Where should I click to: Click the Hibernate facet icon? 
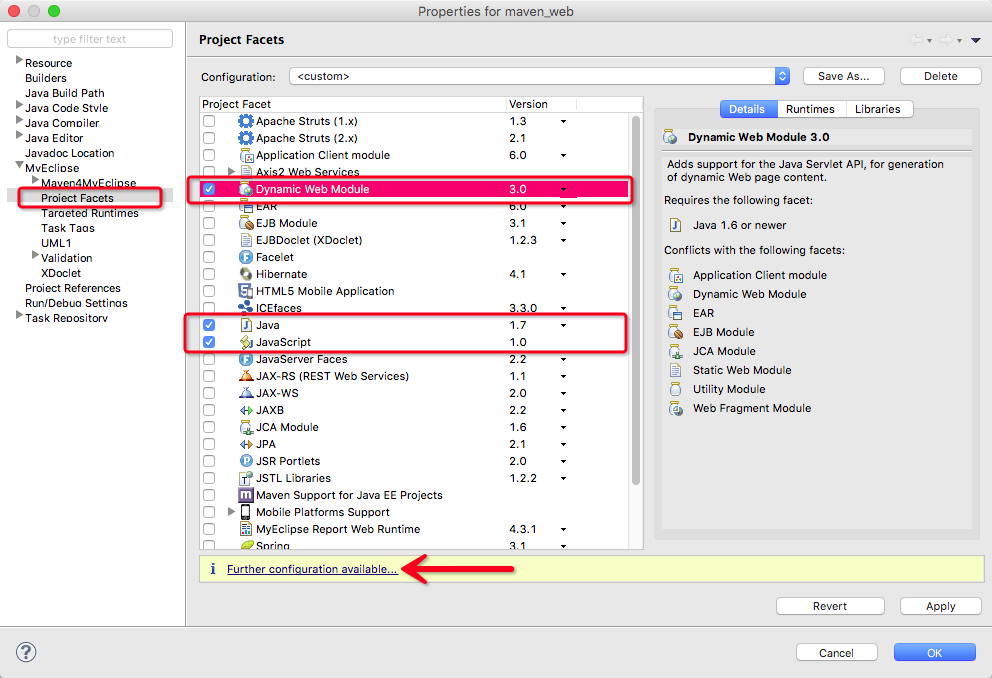pos(246,274)
